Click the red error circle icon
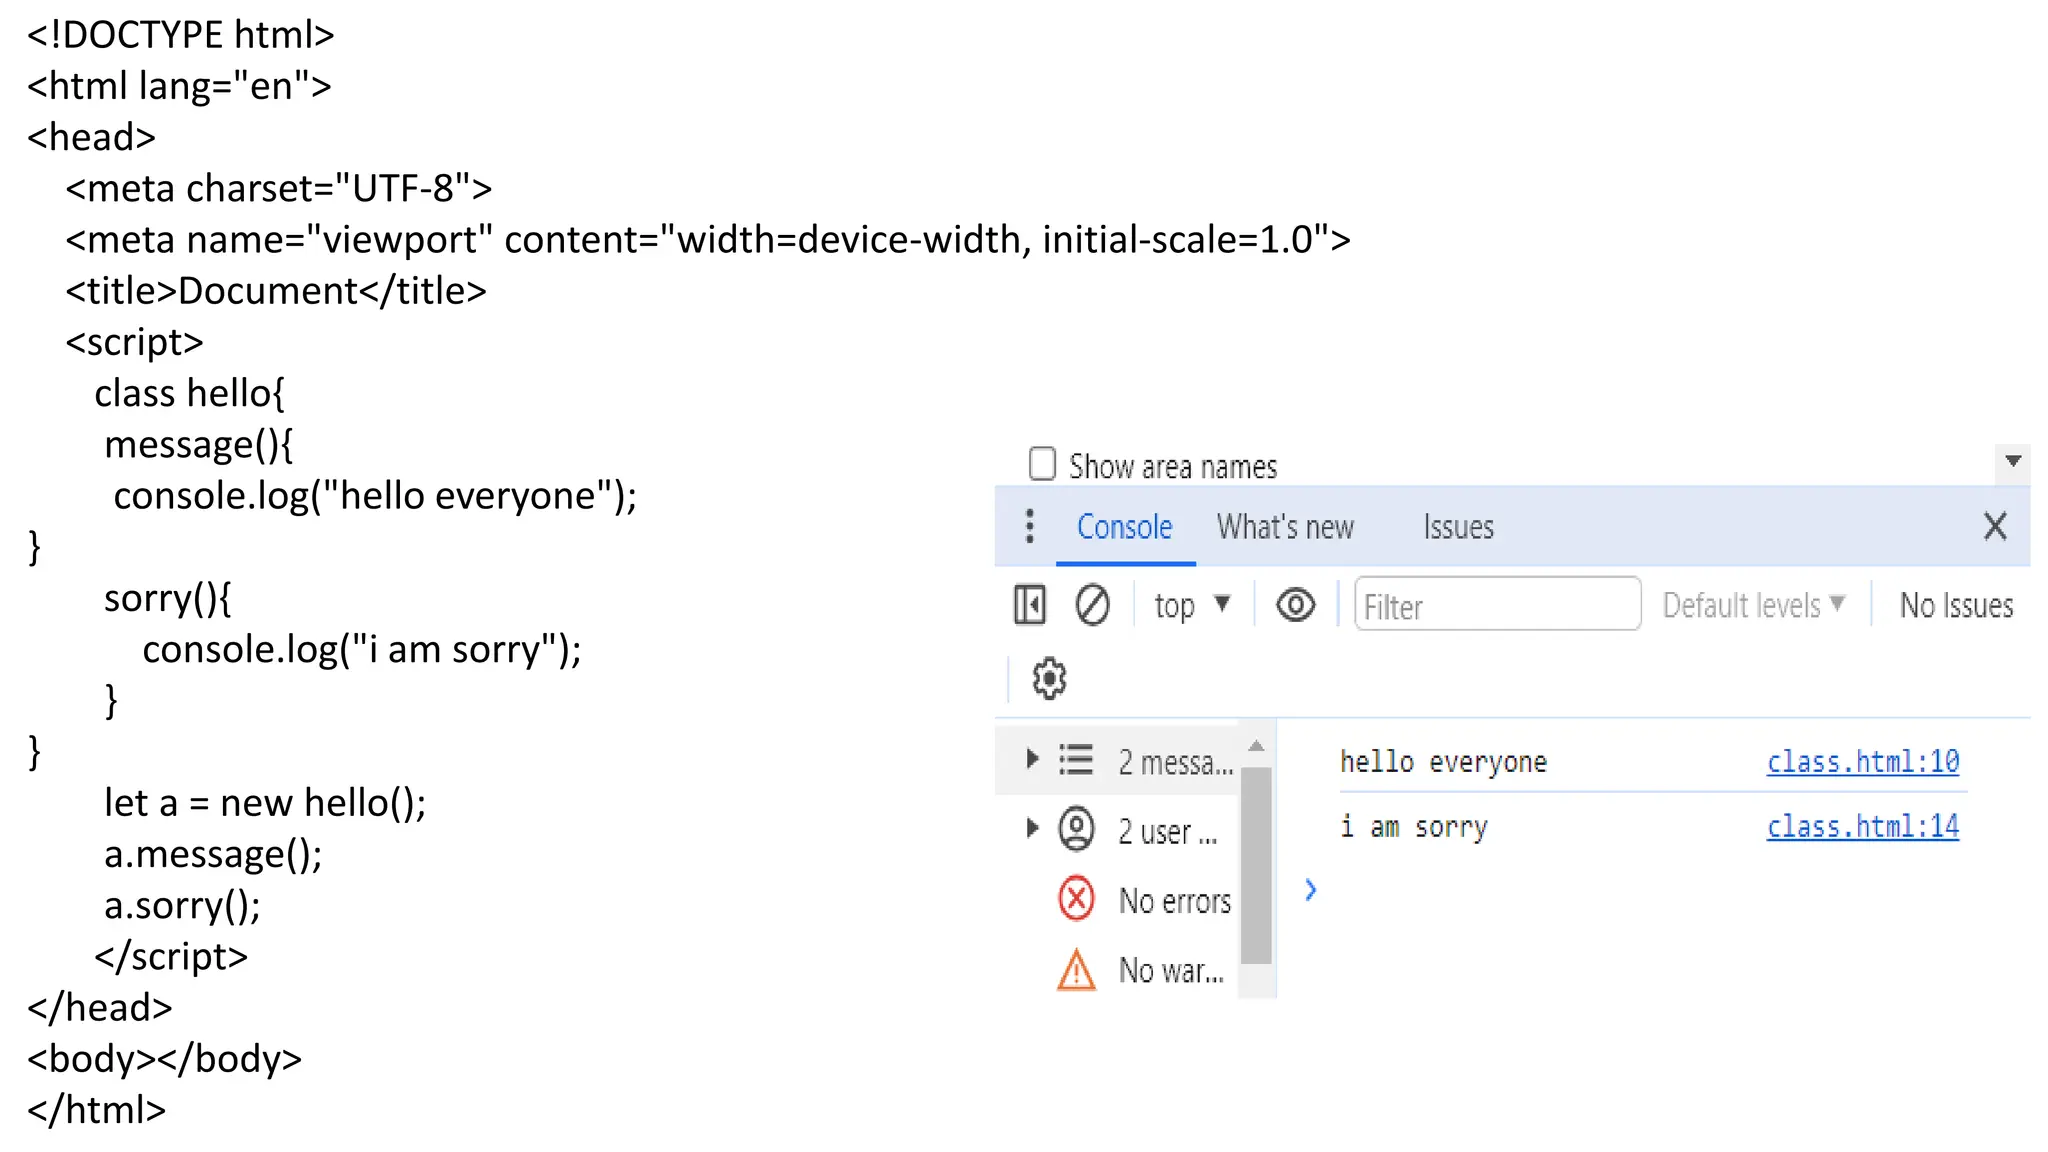2048x1152 pixels. coord(1076,898)
